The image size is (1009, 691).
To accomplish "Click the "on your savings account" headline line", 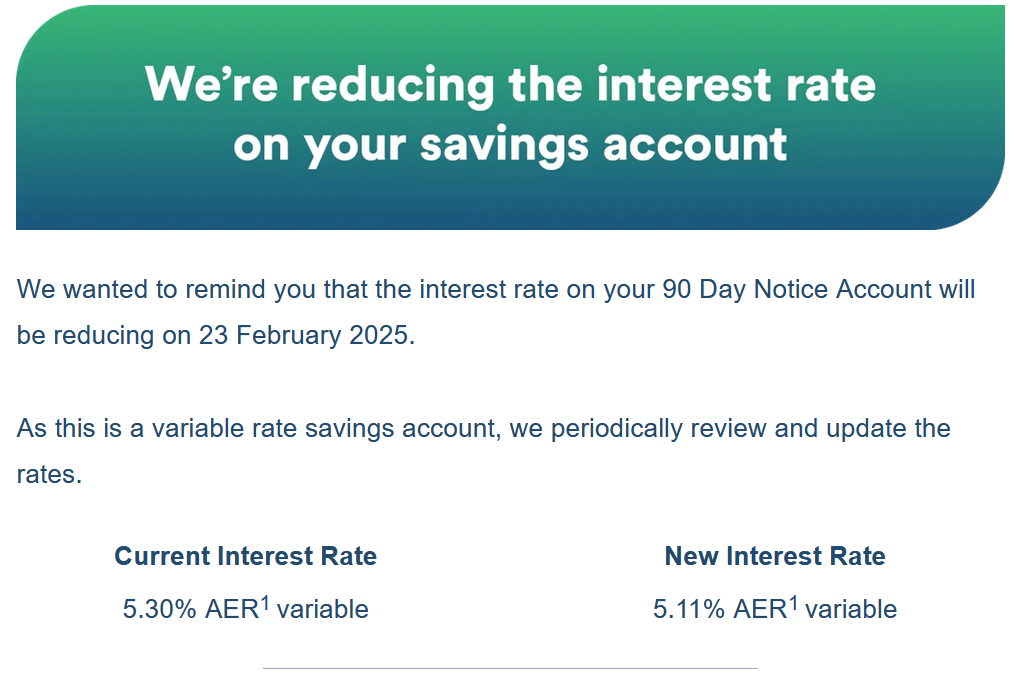I will point(510,145).
